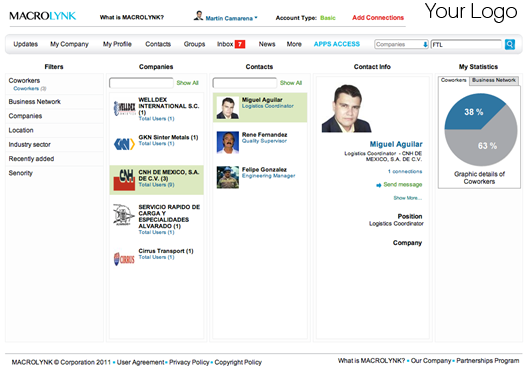Click the Send message arrow icon

tap(378, 185)
